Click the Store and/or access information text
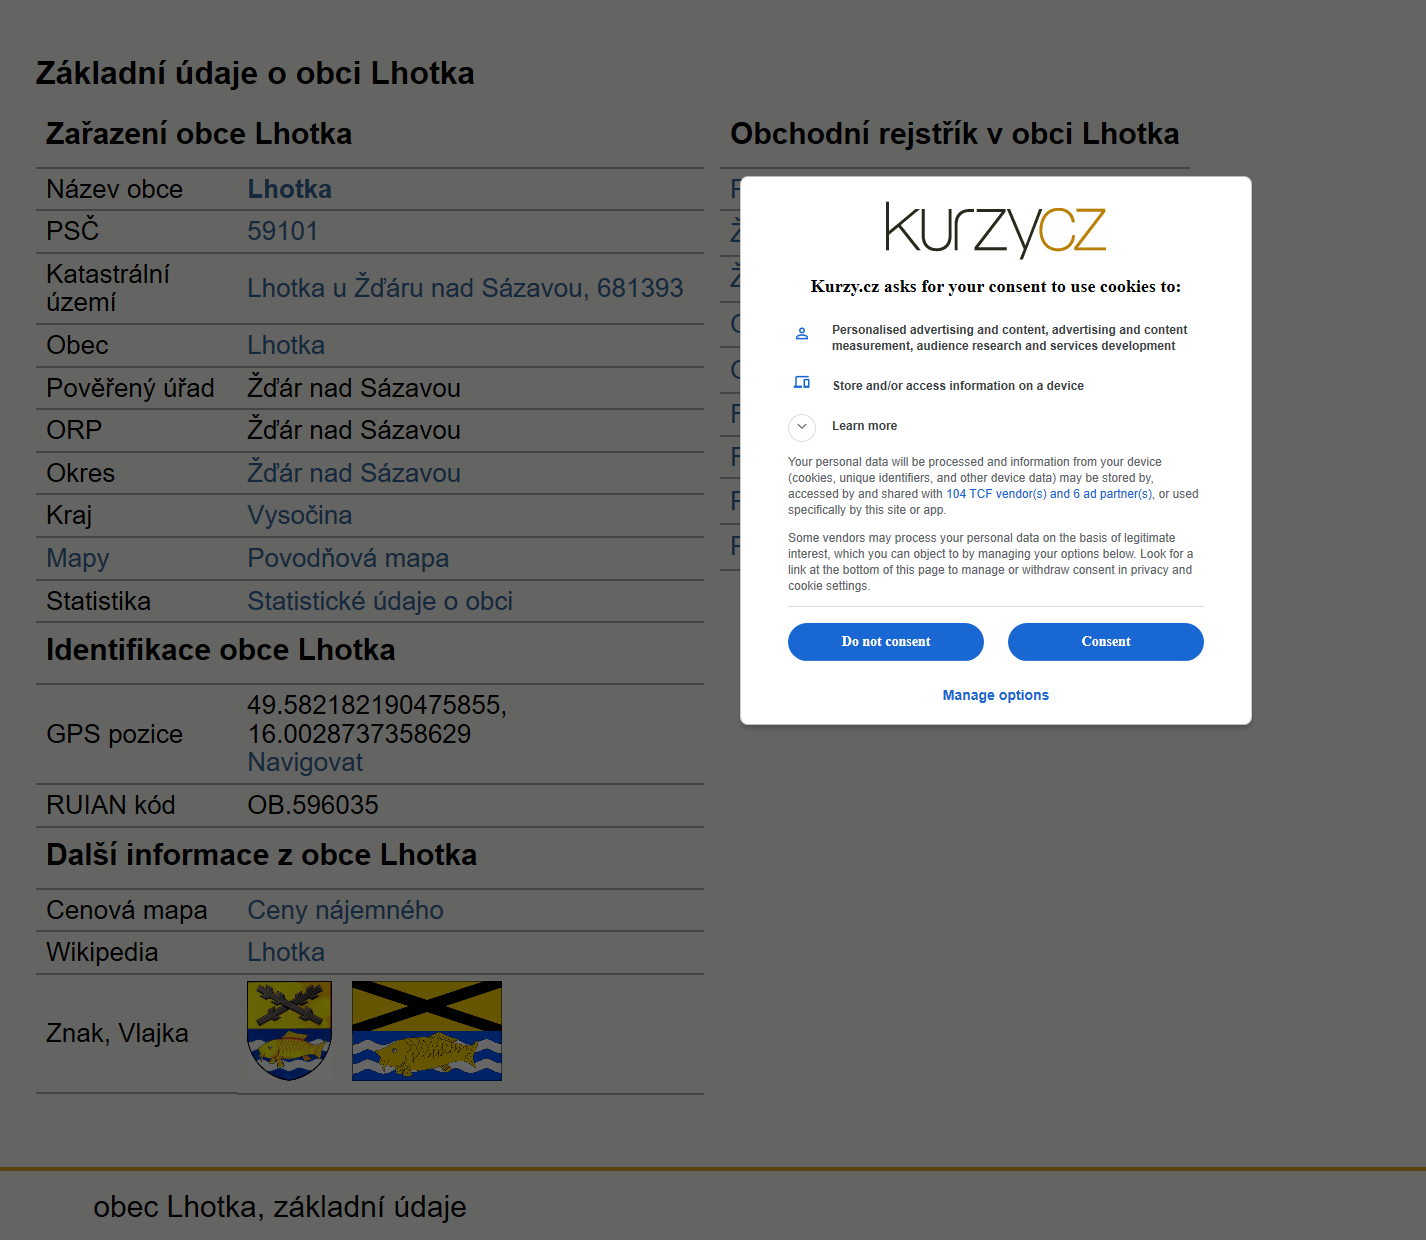The image size is (1426, 1240). [958, 386]
